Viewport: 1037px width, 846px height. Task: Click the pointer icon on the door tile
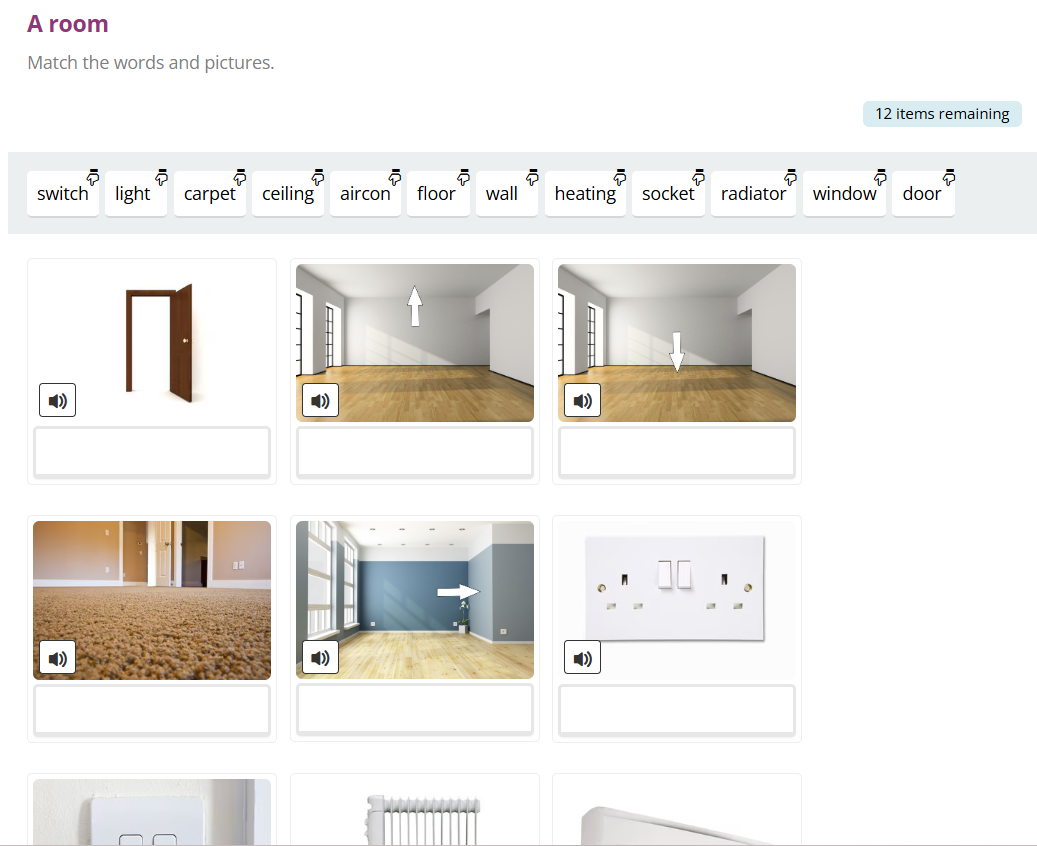(948, 178)
